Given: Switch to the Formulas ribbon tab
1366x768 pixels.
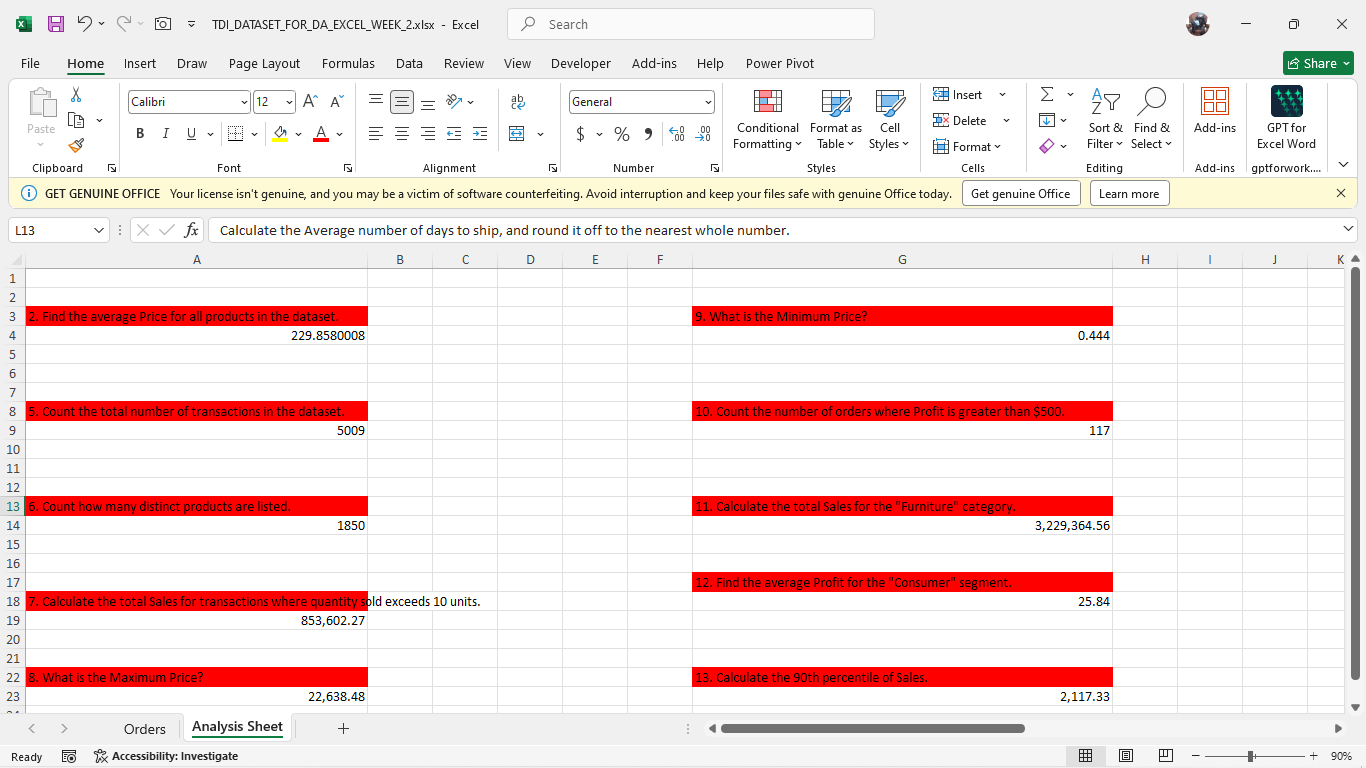Looking at the screenshot, I should [x=348, y=63].
